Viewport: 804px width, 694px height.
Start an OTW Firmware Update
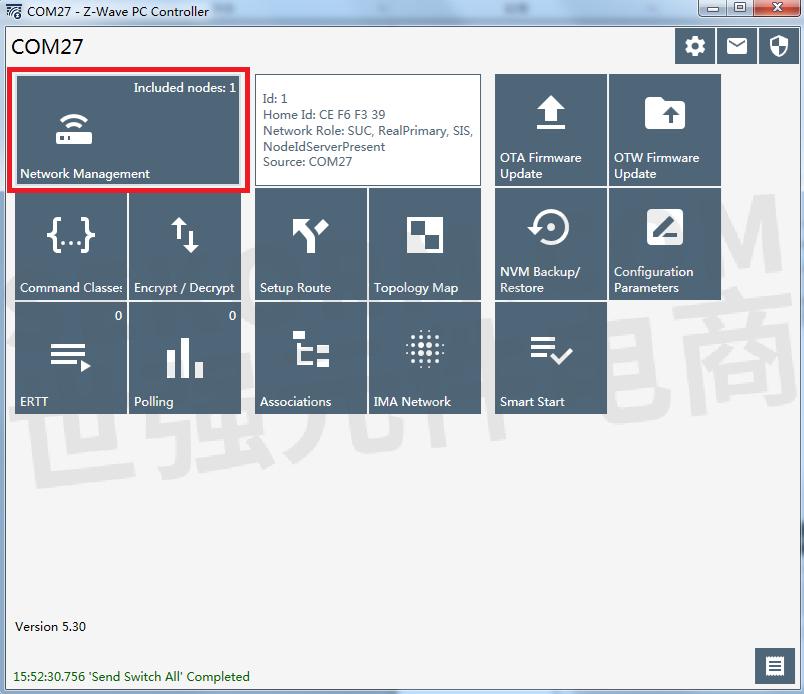pyautogui.click(x=663, y=130)
